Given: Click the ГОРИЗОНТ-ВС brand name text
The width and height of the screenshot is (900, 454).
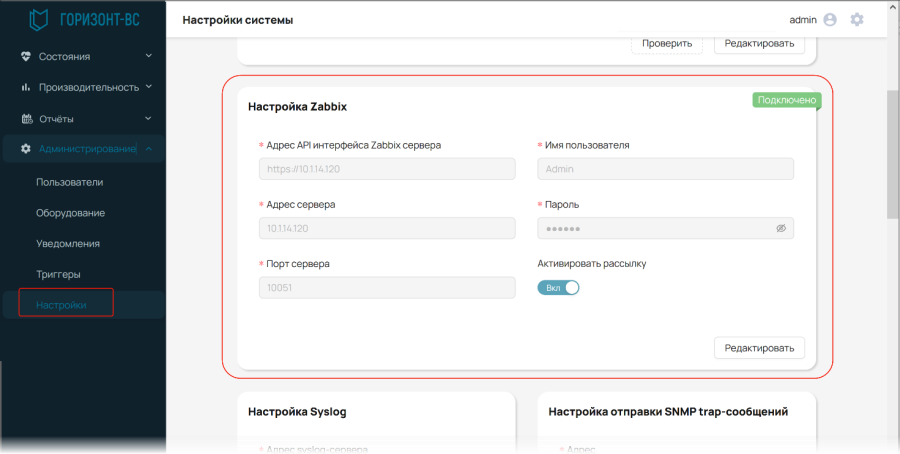Looking at the screenshot, I should [x=100, y=21].
